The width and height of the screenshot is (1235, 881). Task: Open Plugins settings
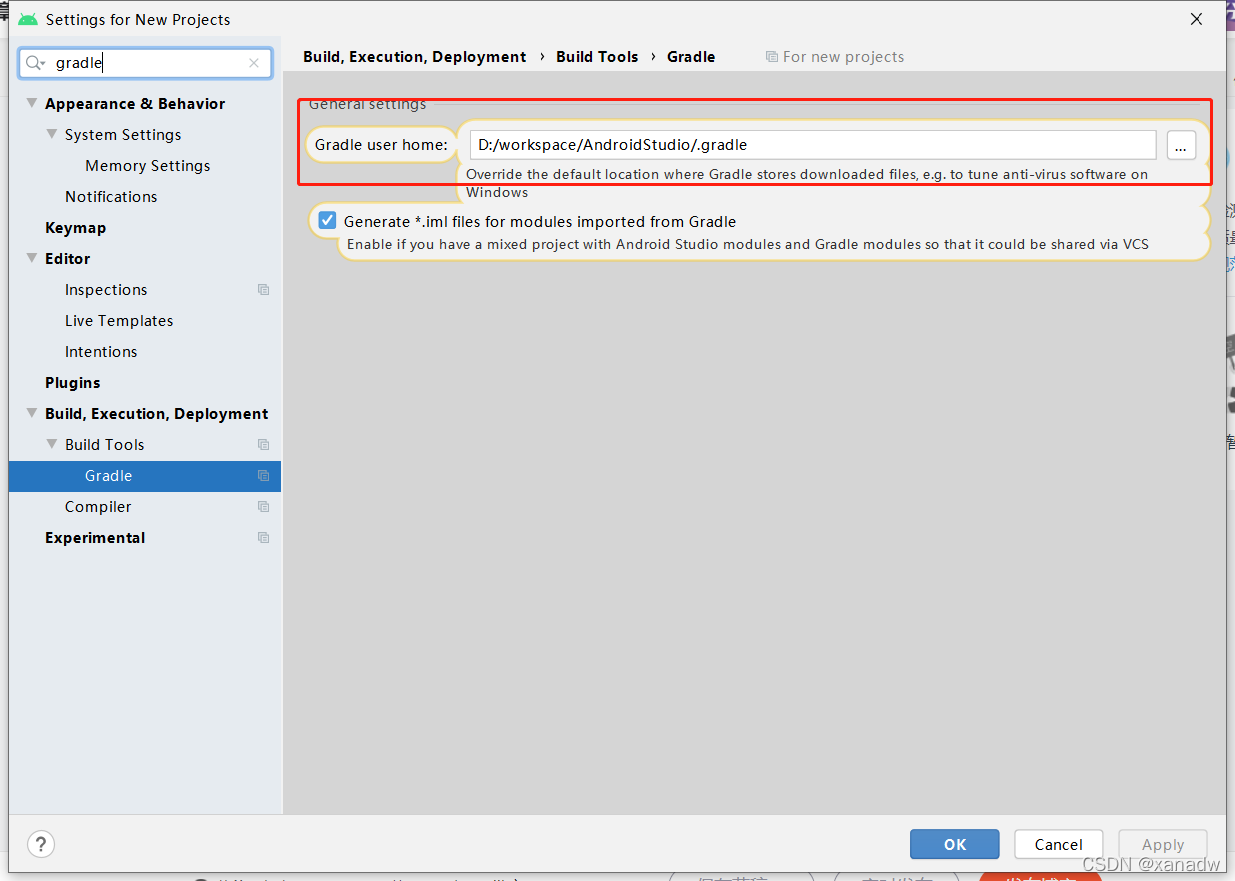[x=73, y=383]
